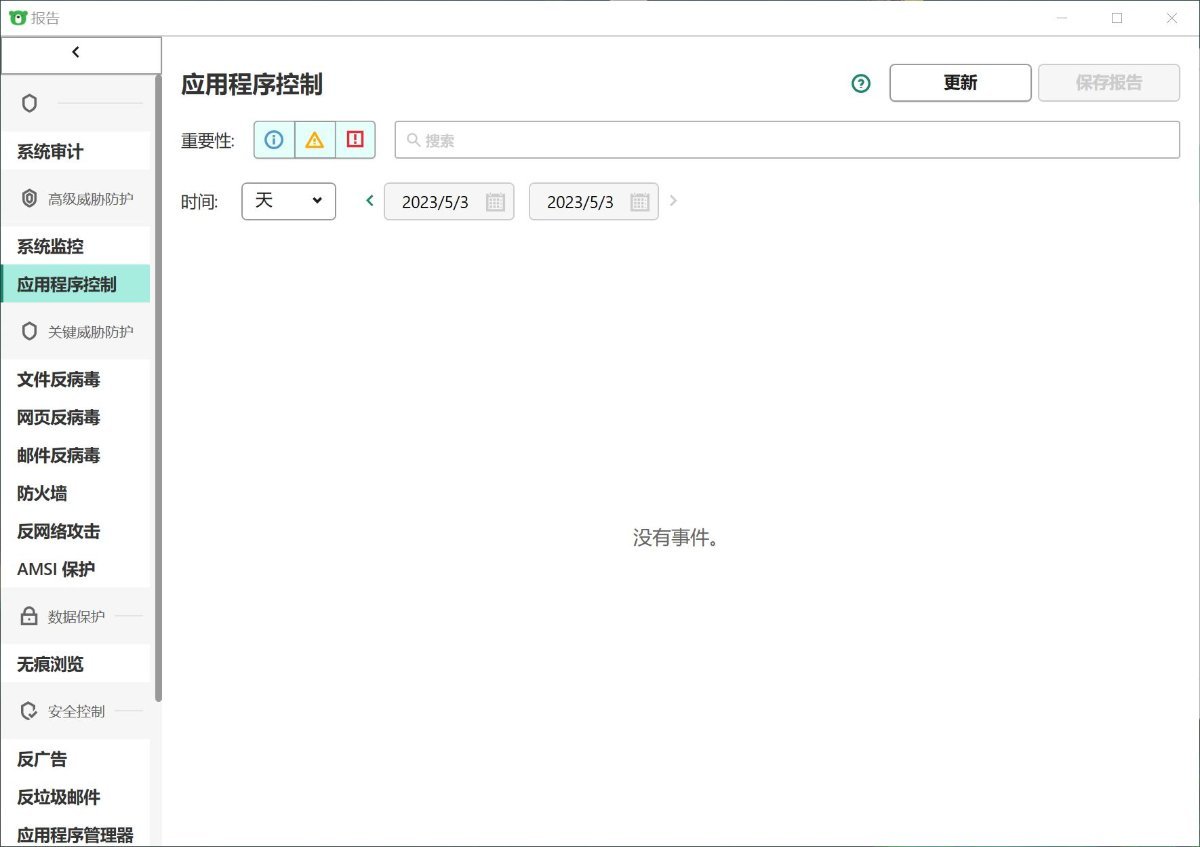The height and width of the screenshot is (847, 1200).
Task: Open the 文件反病毒 report
Action: (58, 379)
